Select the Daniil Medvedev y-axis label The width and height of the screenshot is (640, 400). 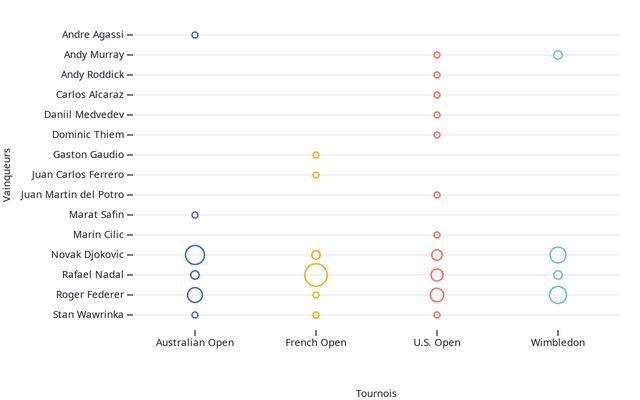click(x=84, y=115)
